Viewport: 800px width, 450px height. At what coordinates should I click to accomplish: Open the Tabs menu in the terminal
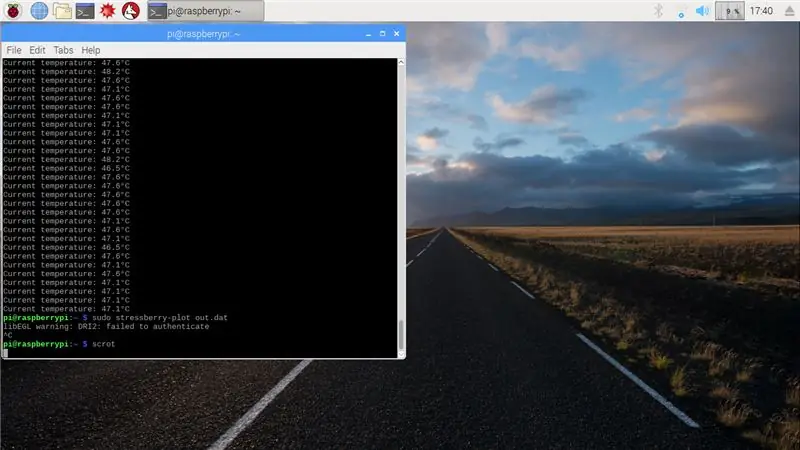point(63,50)
